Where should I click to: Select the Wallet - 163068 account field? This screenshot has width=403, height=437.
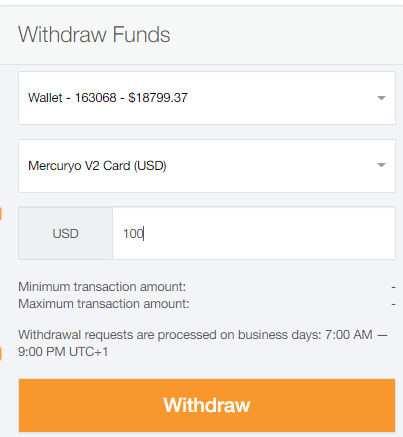point(207,98)
